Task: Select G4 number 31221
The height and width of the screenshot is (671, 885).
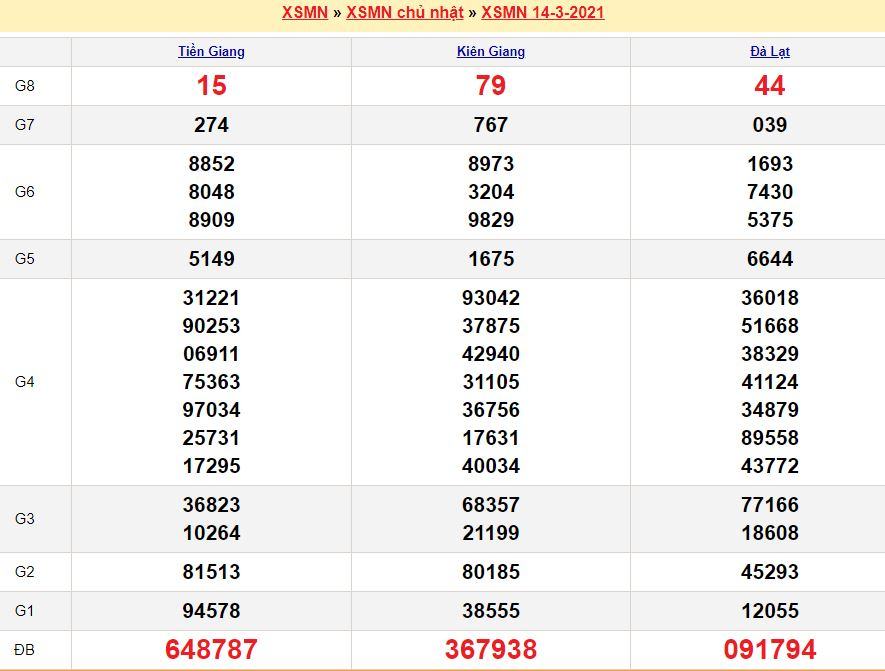Action: pyautogui.click(x=212, y=298)
